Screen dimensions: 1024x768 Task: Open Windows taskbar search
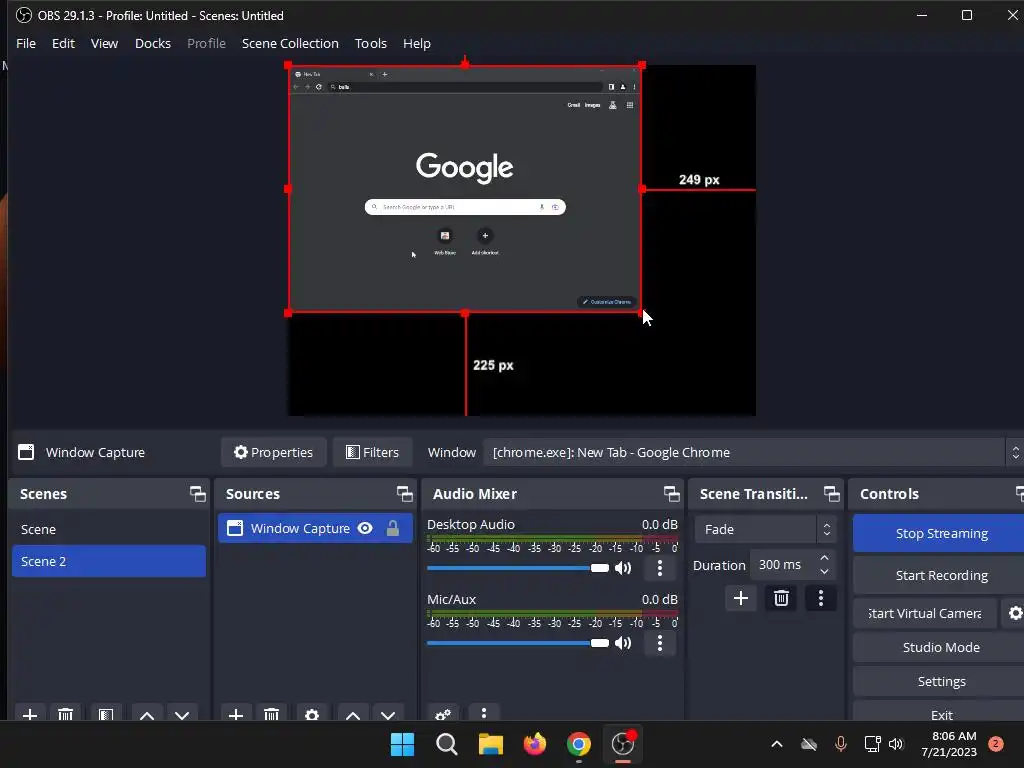[x=447, y=744]
